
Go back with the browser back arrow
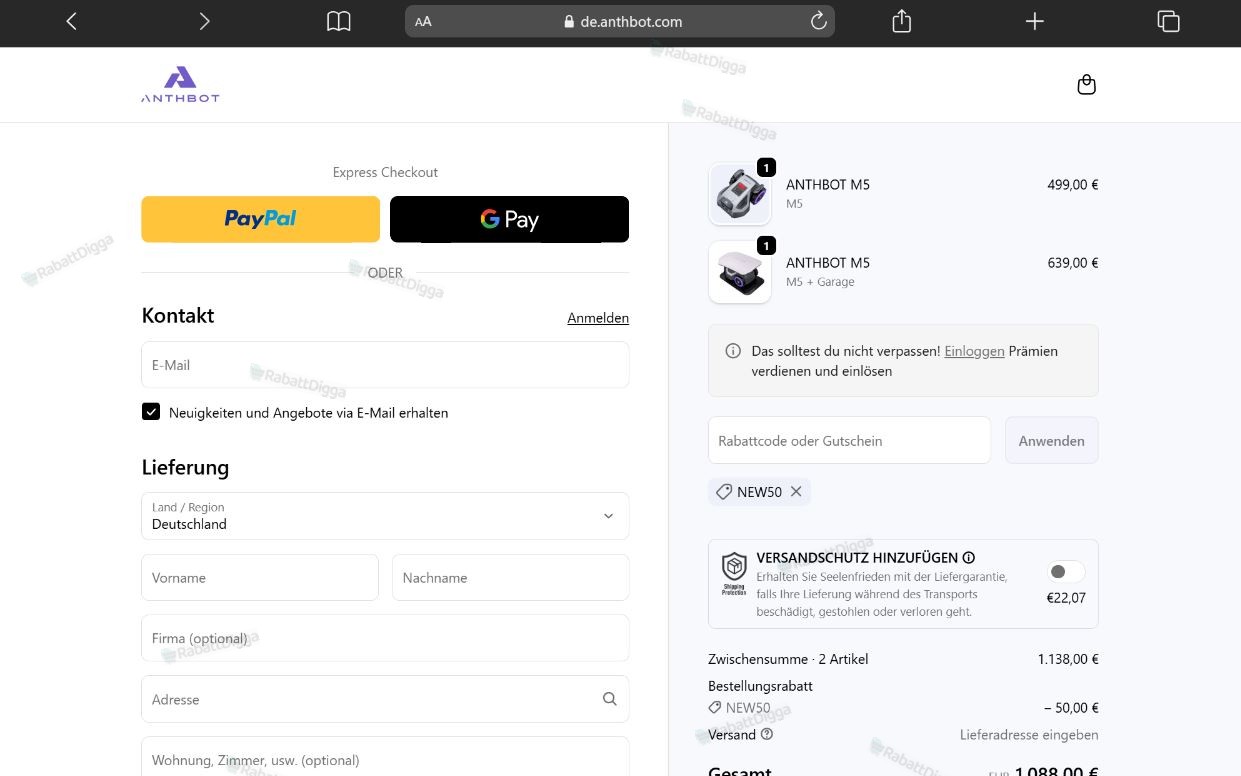pyautogui.click(x=71, y=21)
